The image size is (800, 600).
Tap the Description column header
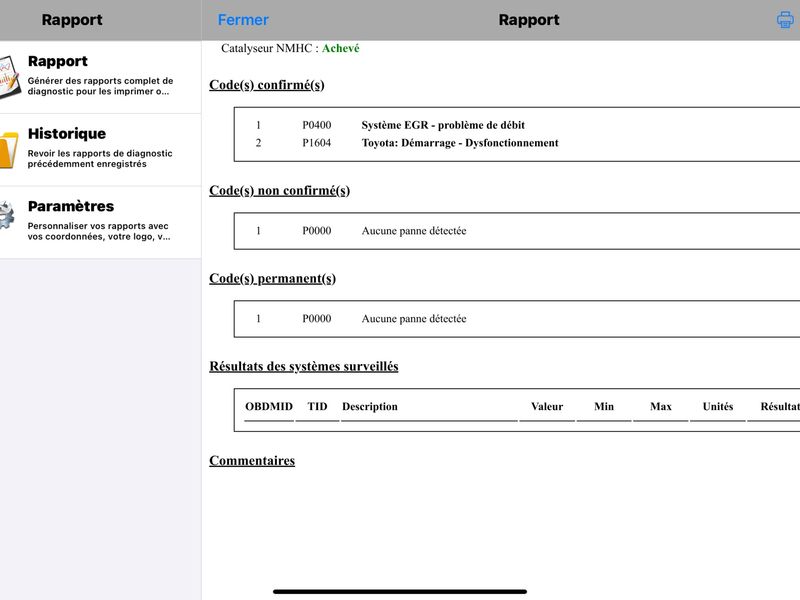pyautogui.click(x=370, y=407)
